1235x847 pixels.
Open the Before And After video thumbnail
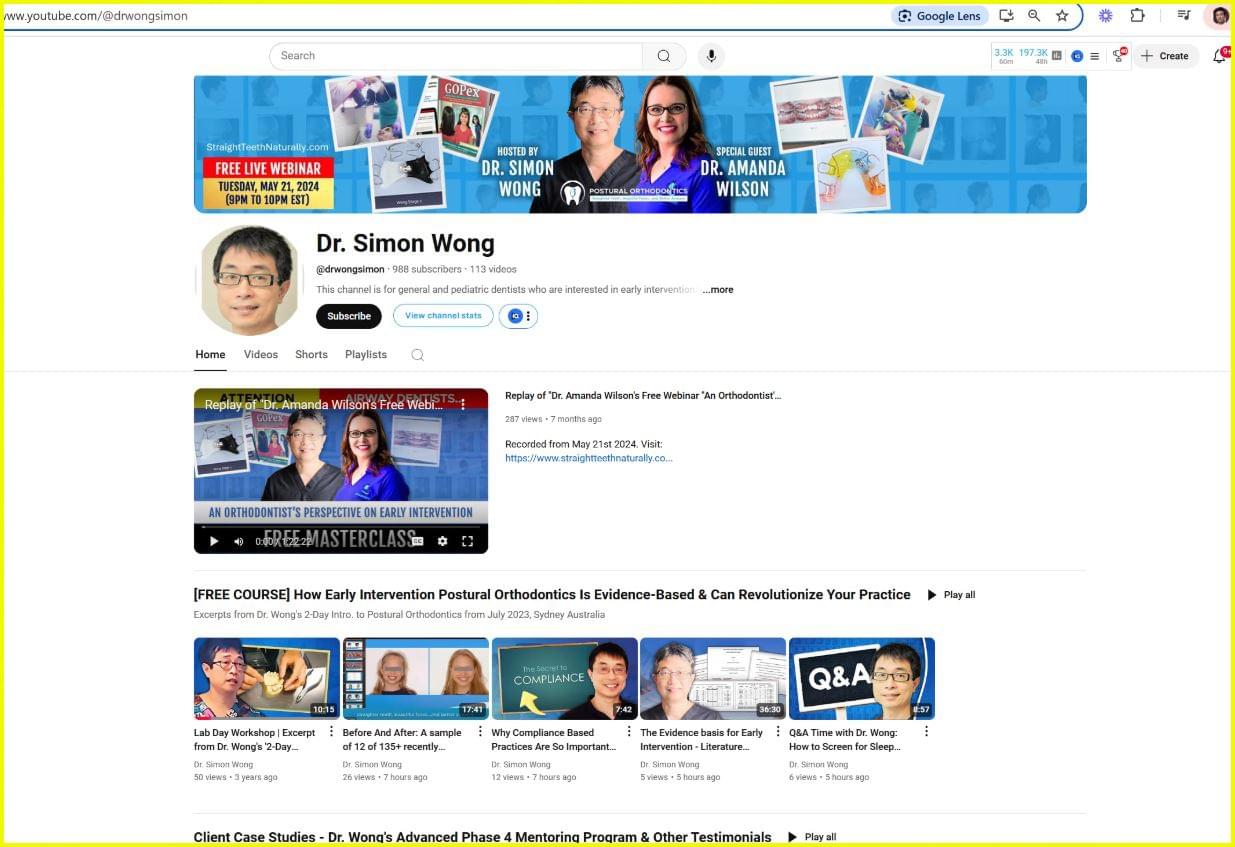[416, 679]
